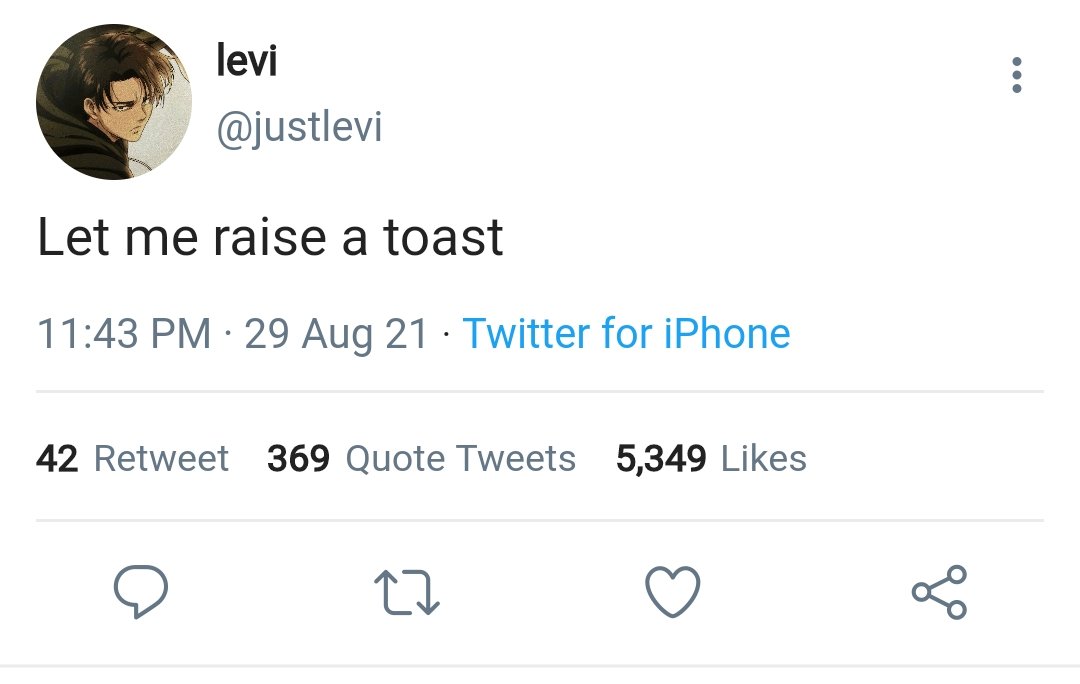Click the 29 Aug 21 date
The width and height of the screenshot is (1080, 684).
point(336,335)
